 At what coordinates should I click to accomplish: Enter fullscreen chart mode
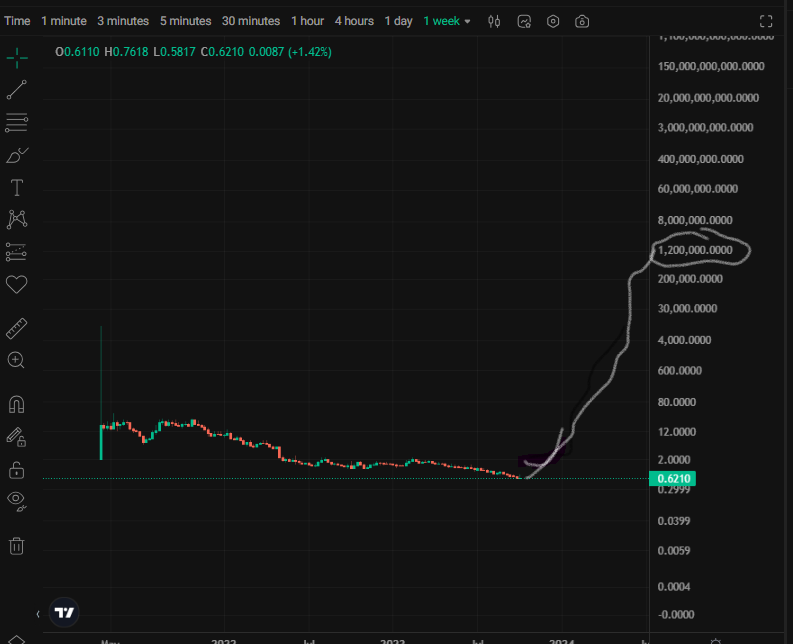click(766, 21)
